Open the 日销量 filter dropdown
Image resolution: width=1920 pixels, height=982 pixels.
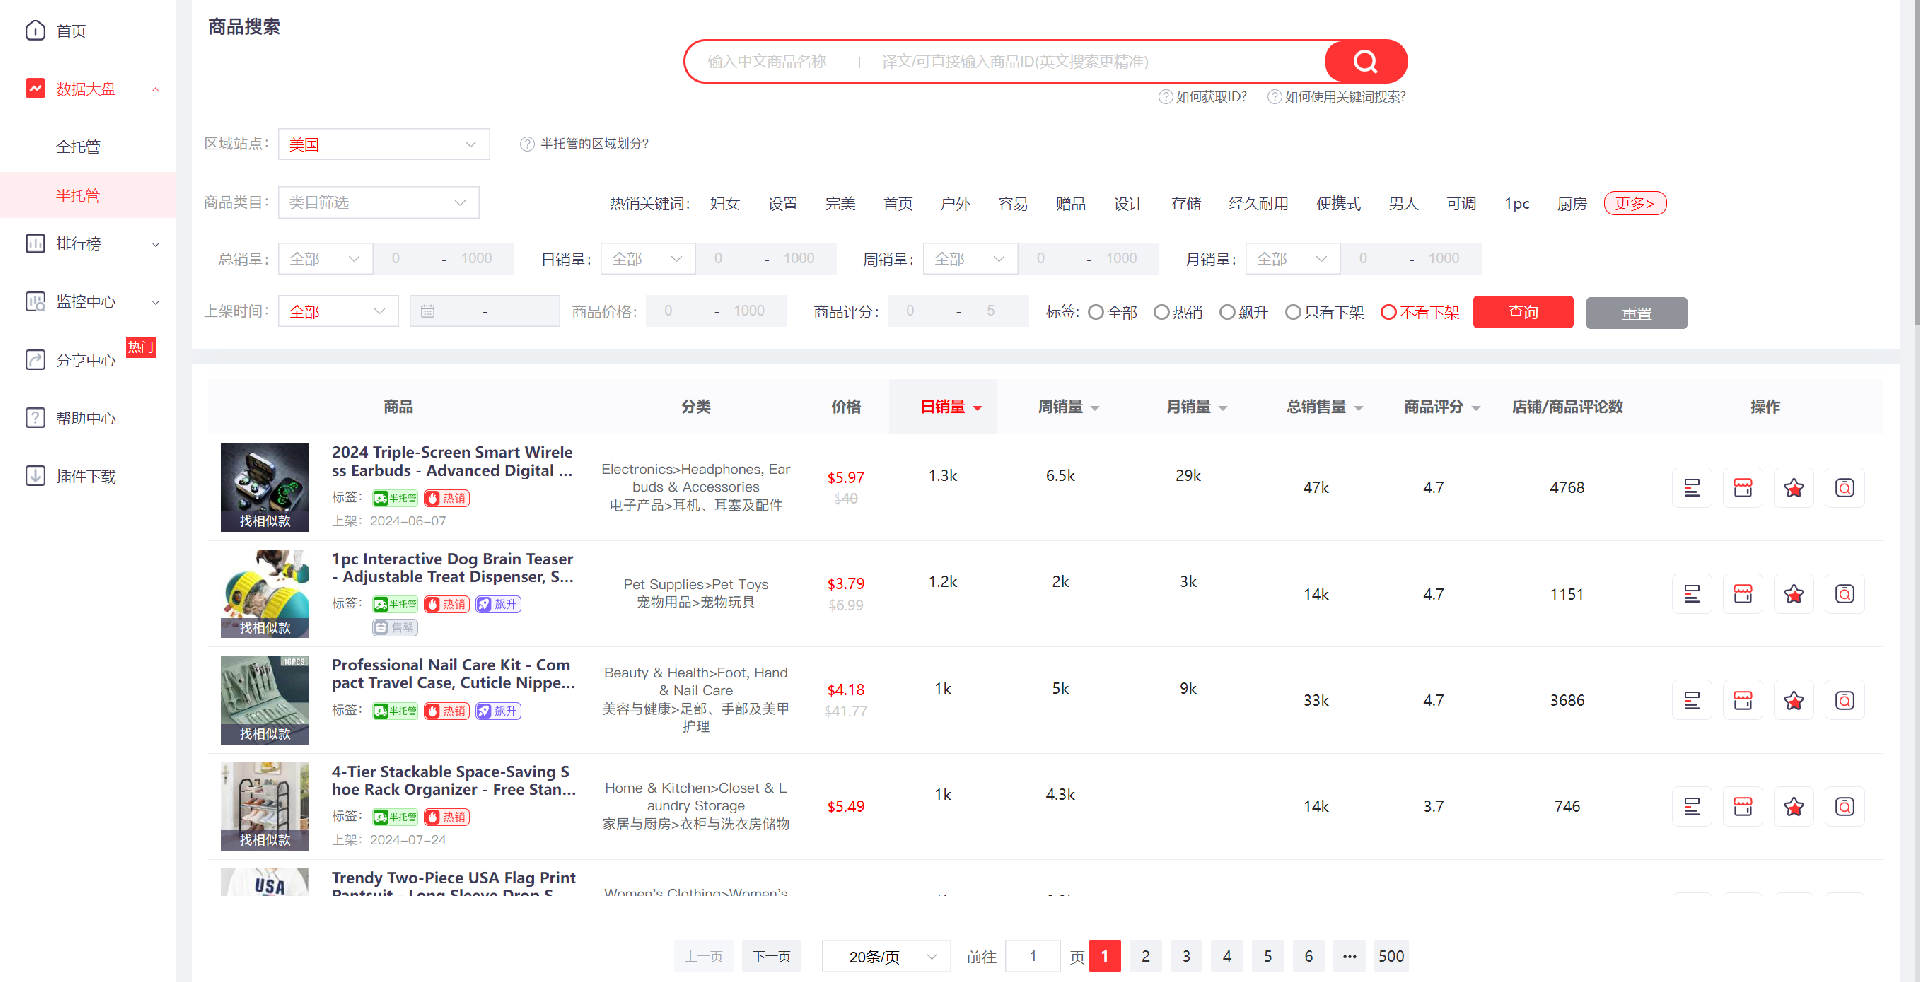tap(648, 259)
